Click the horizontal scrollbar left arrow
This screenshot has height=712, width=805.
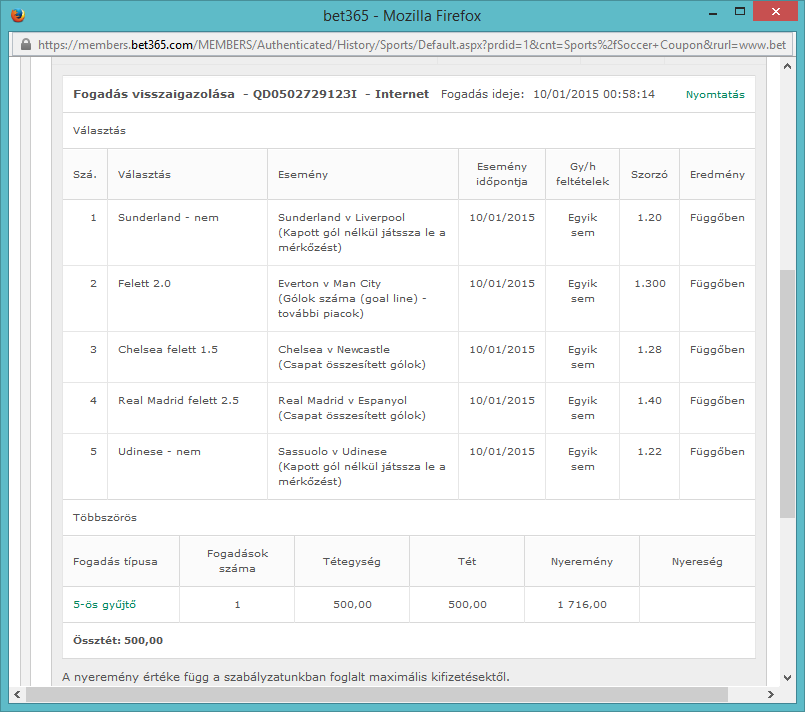[17, 695]
